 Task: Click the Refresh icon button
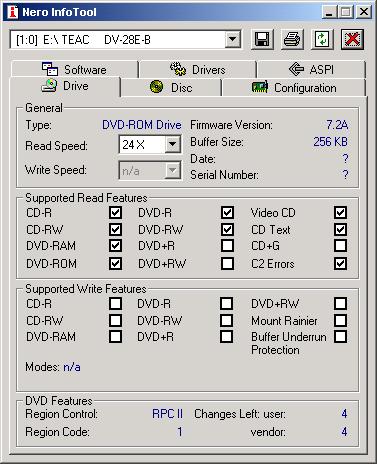[x=322, y=39]
